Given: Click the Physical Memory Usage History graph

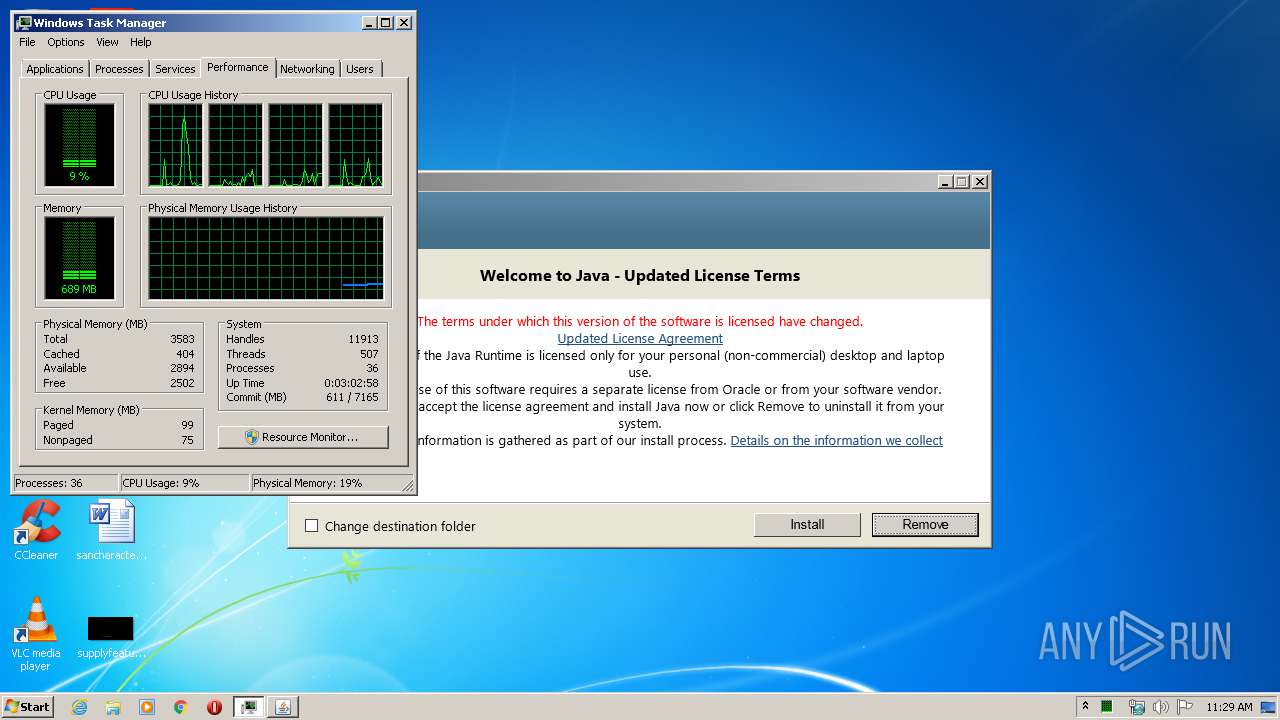Looking at the screenshot, I should coord(266,258).
